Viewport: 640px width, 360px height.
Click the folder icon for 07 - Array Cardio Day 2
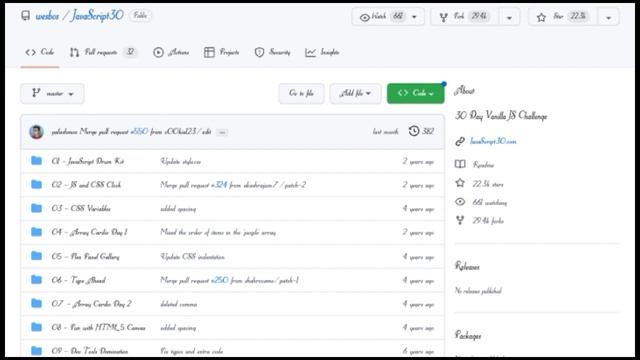coord(36,303)
